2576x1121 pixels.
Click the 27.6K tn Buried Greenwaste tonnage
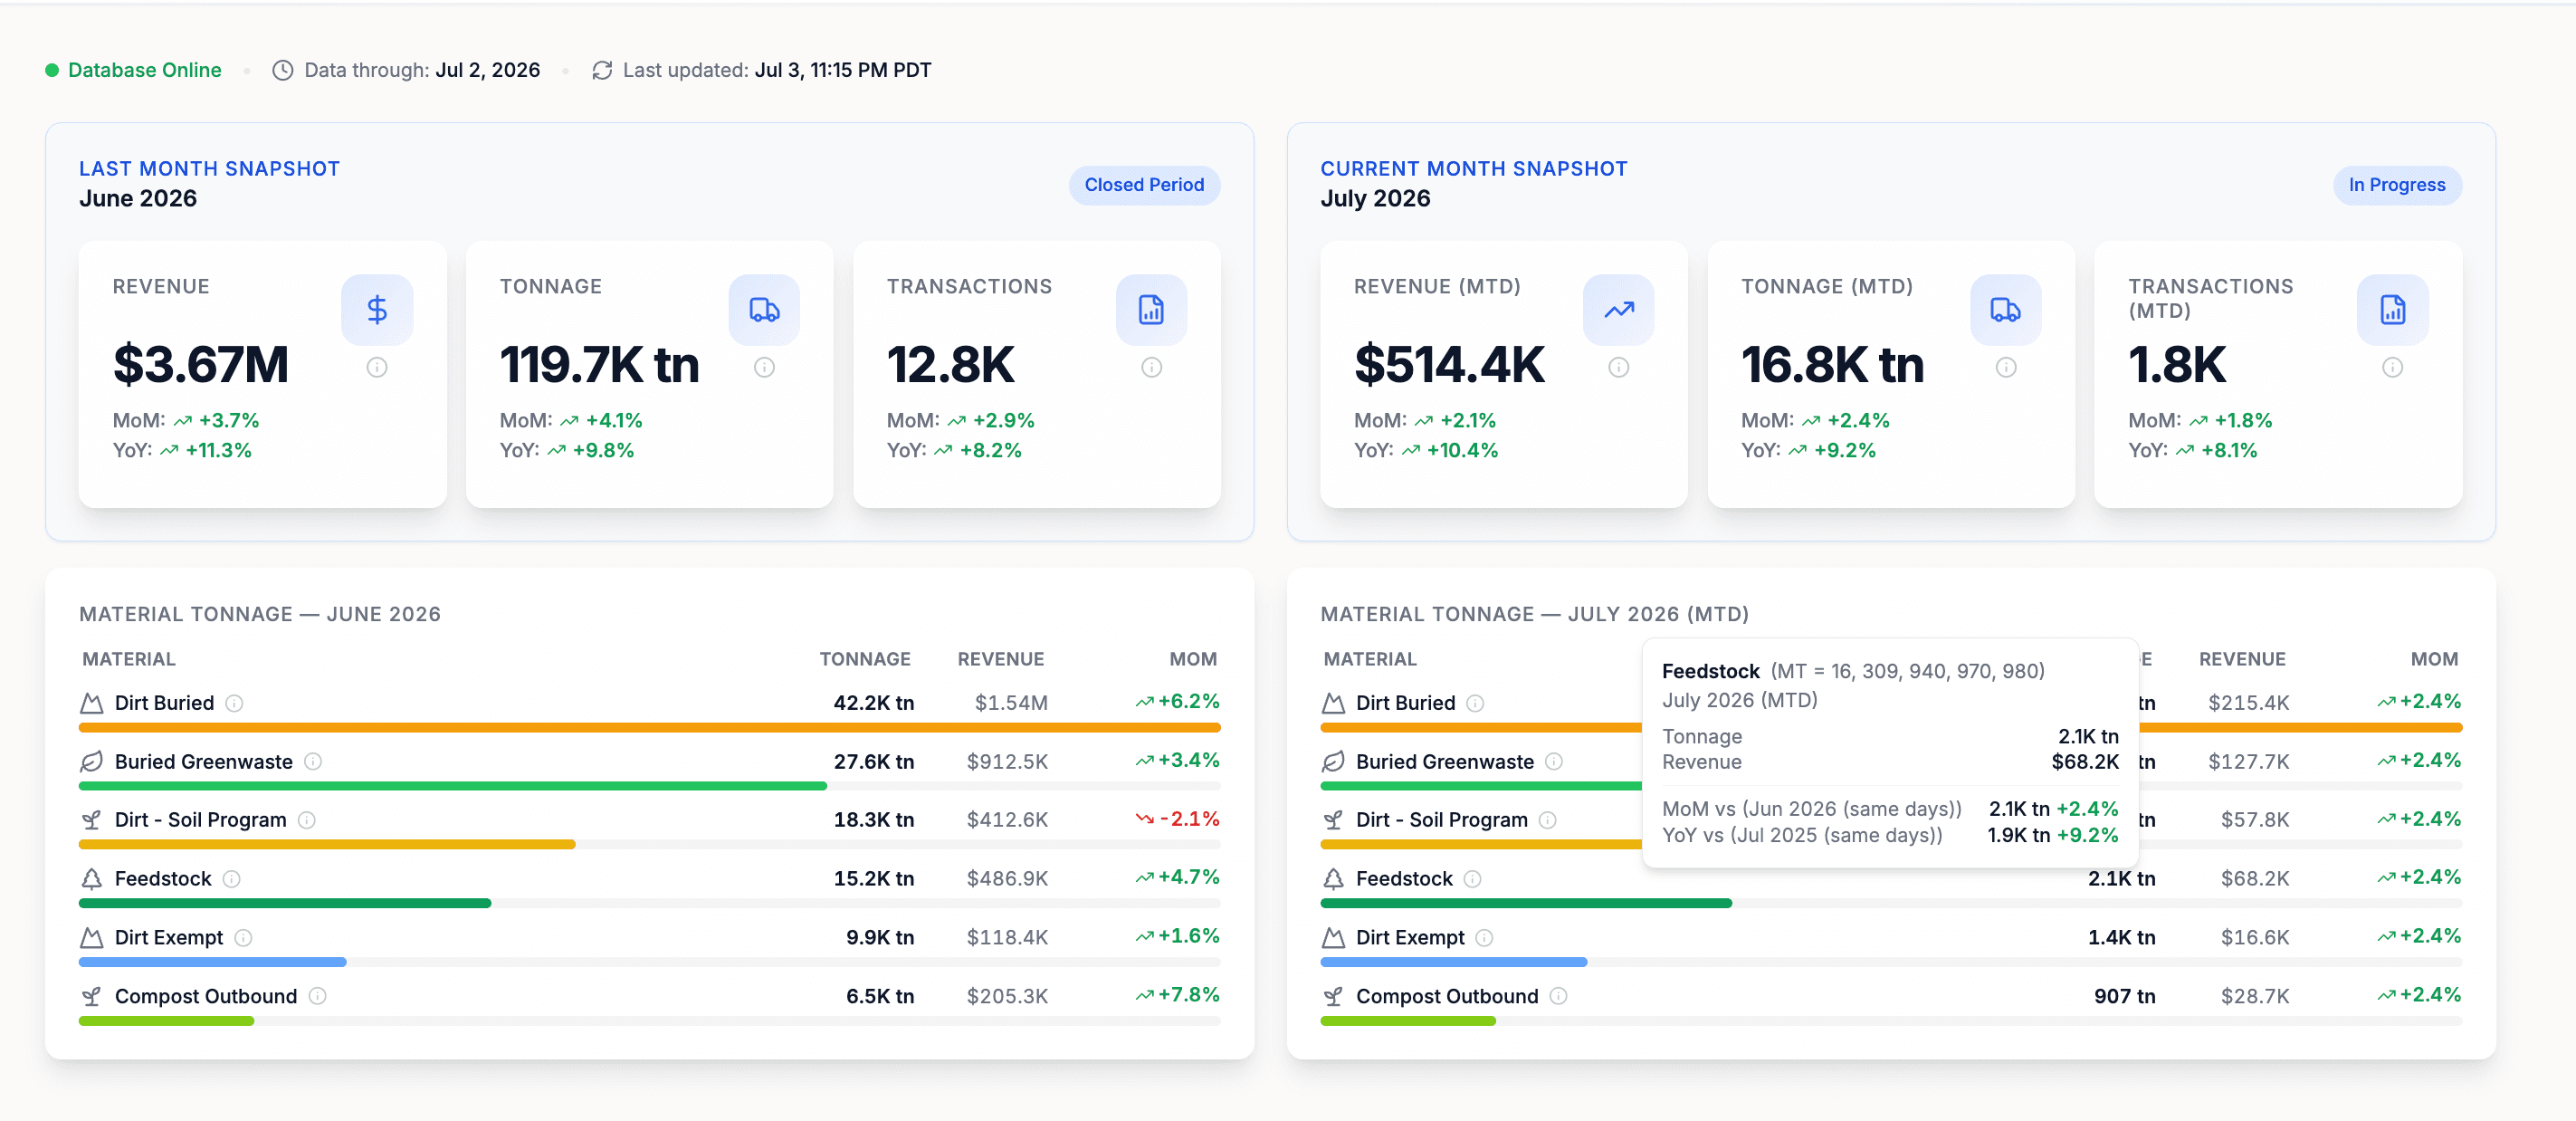873,762
